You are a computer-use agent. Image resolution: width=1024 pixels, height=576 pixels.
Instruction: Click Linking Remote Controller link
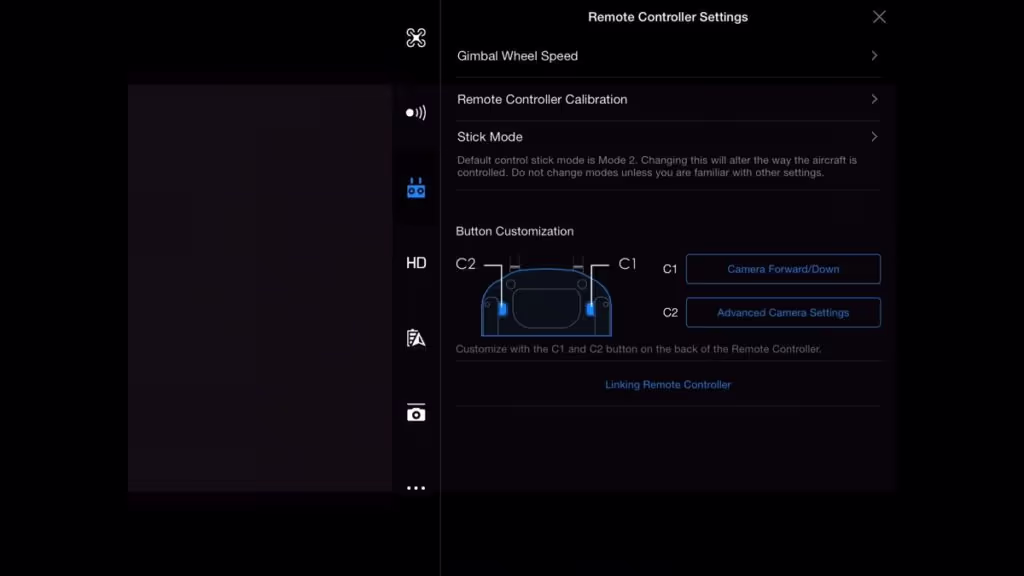coord(667,385)
